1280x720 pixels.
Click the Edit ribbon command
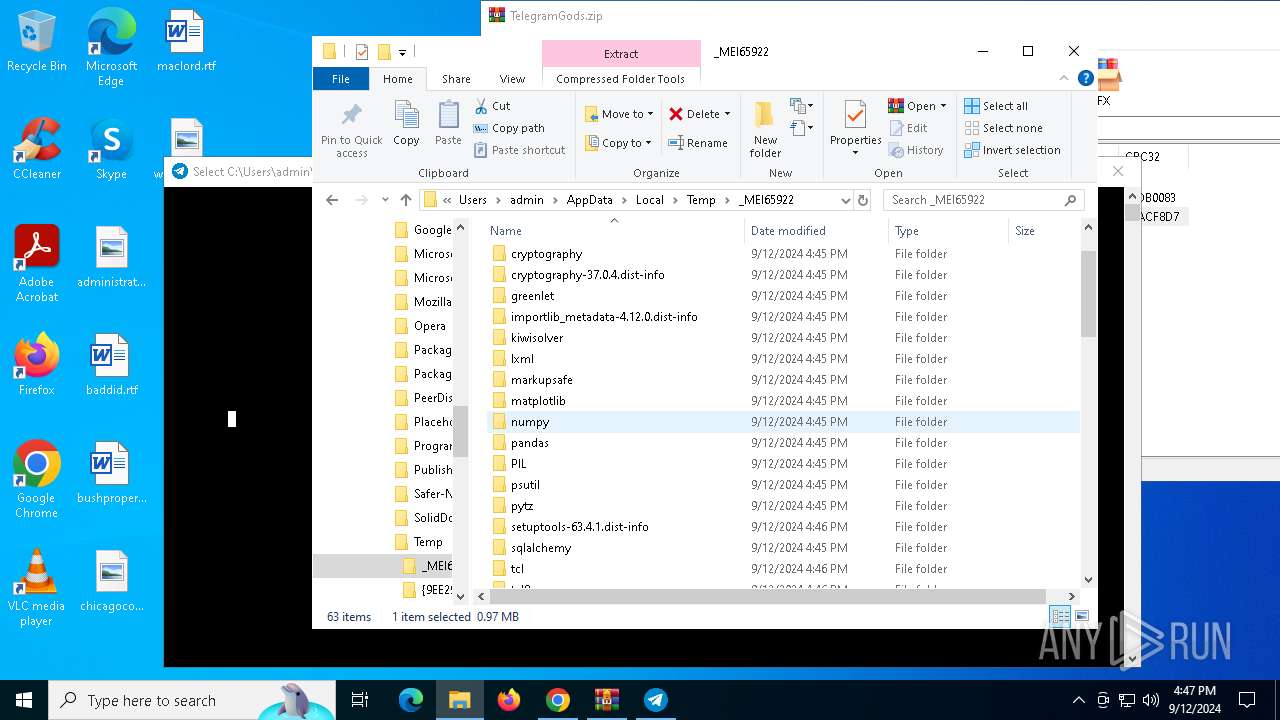click(908, 128)
